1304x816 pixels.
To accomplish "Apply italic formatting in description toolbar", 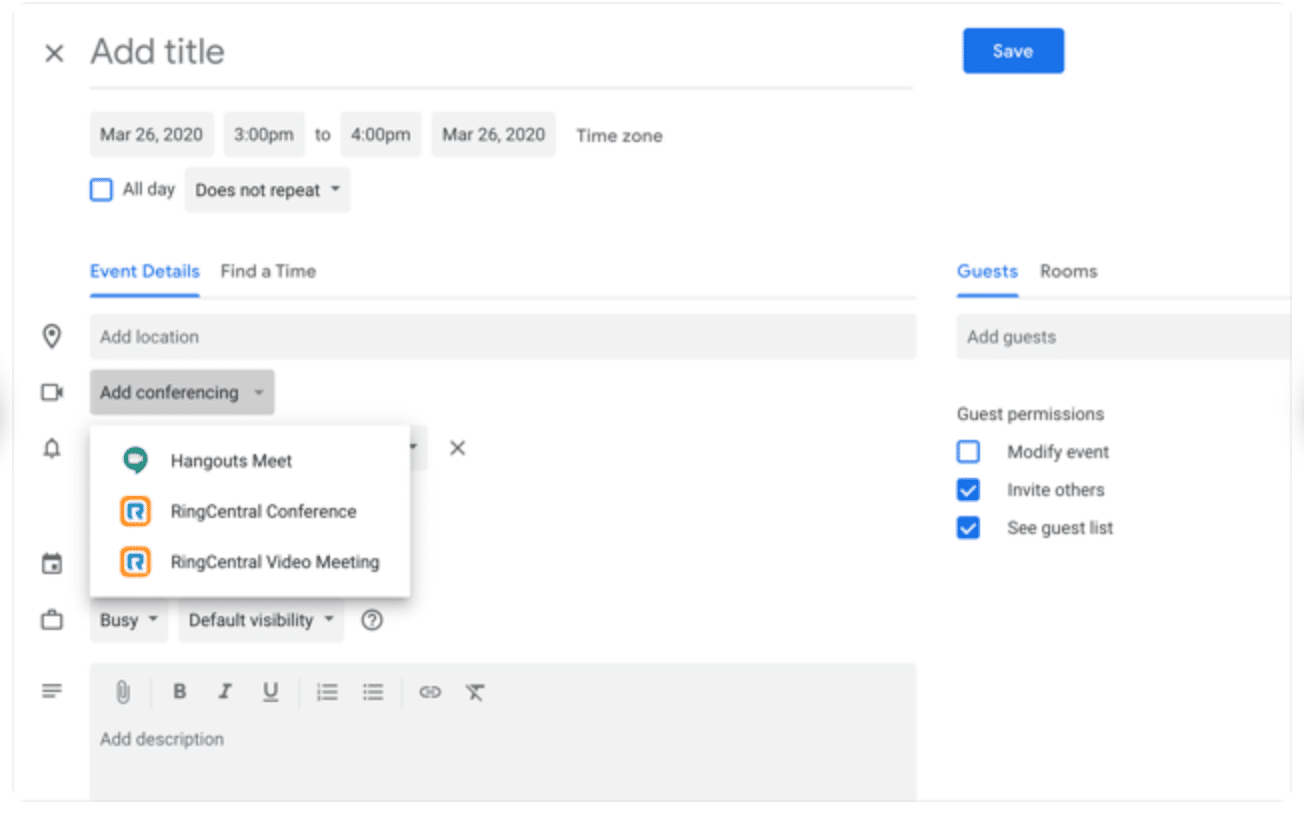I will point(225,692).
